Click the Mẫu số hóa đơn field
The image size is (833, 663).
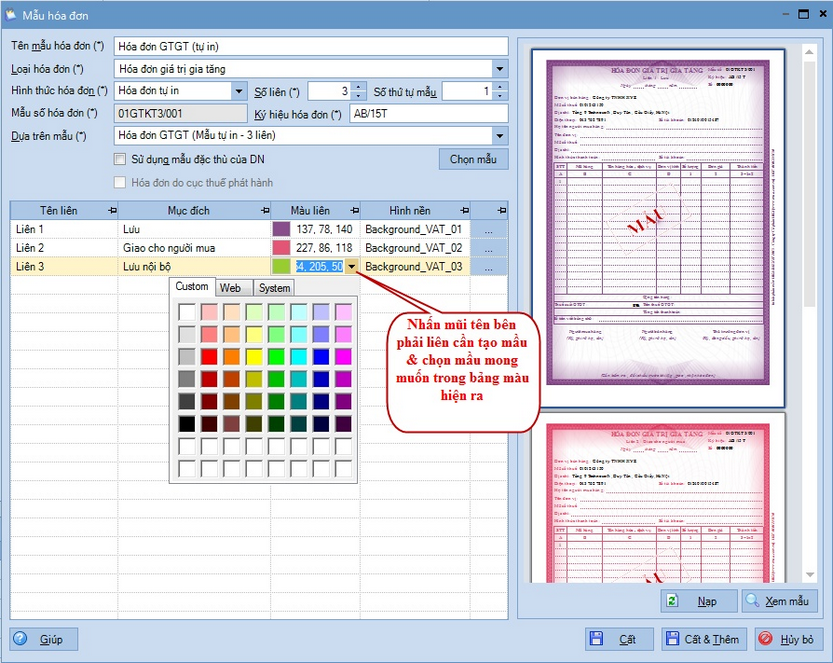click(x=181, y=114)
